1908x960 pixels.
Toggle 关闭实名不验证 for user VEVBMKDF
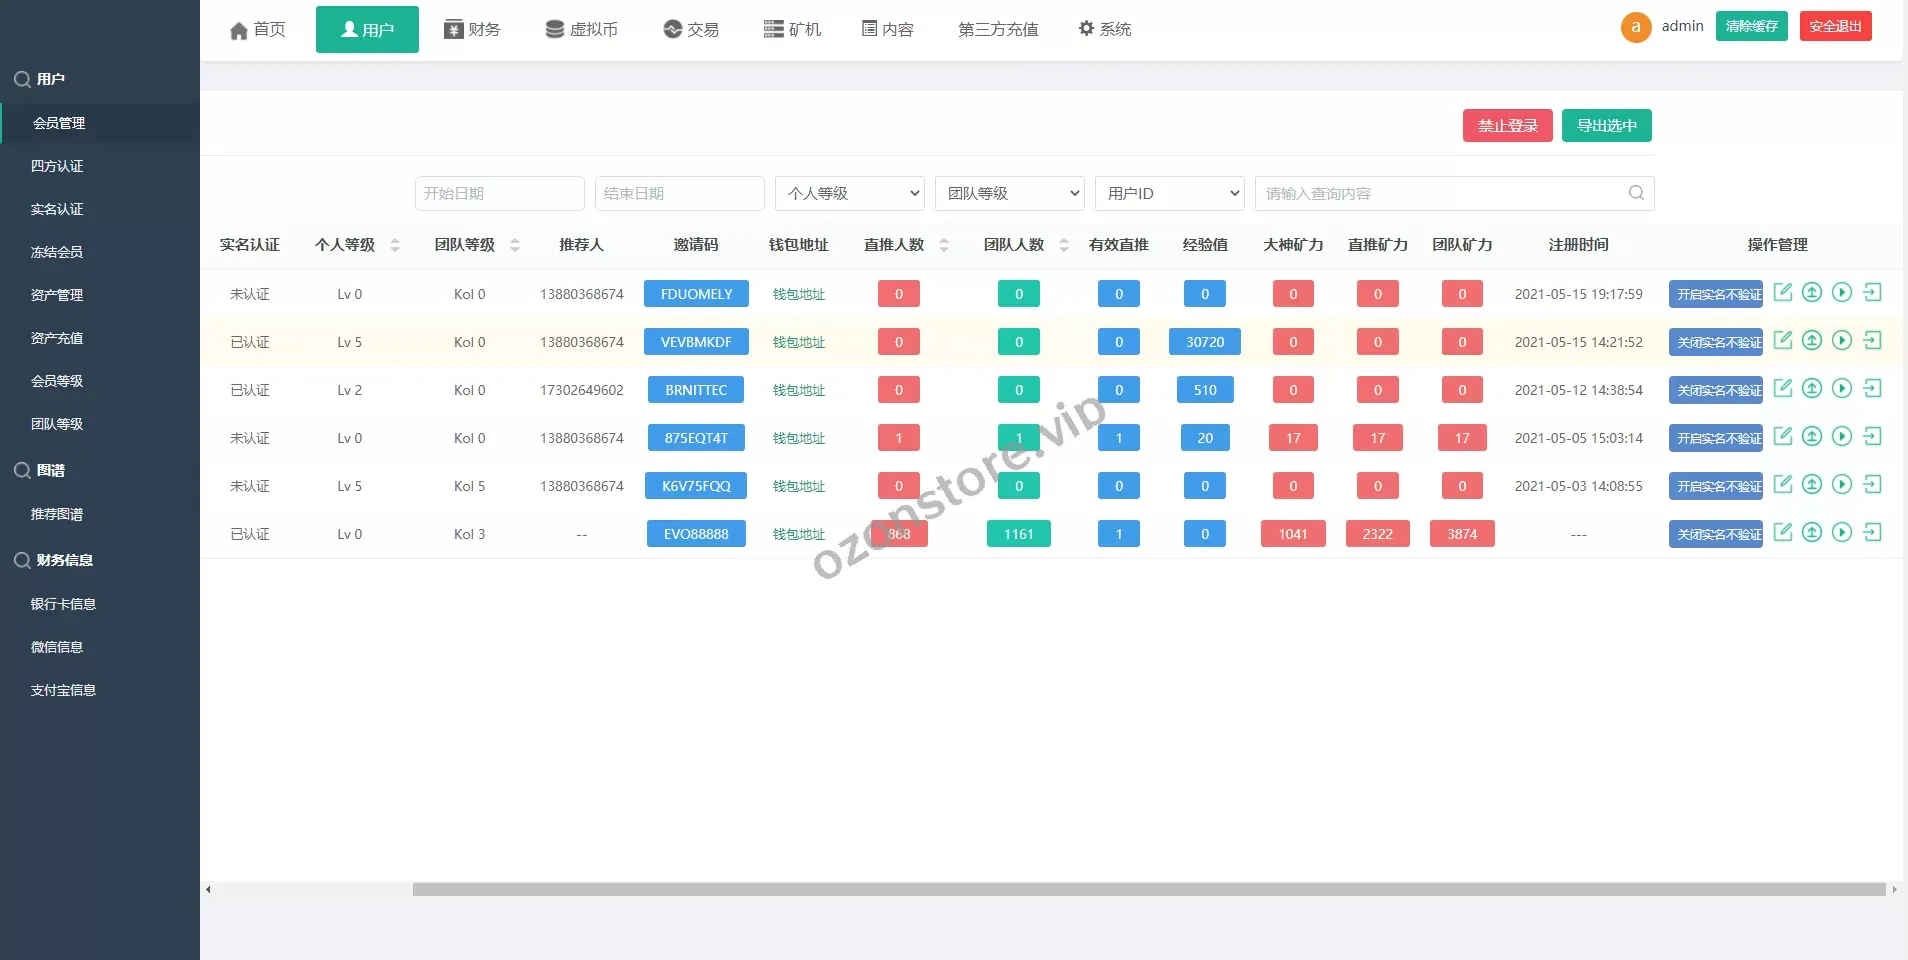[1716, 342]
